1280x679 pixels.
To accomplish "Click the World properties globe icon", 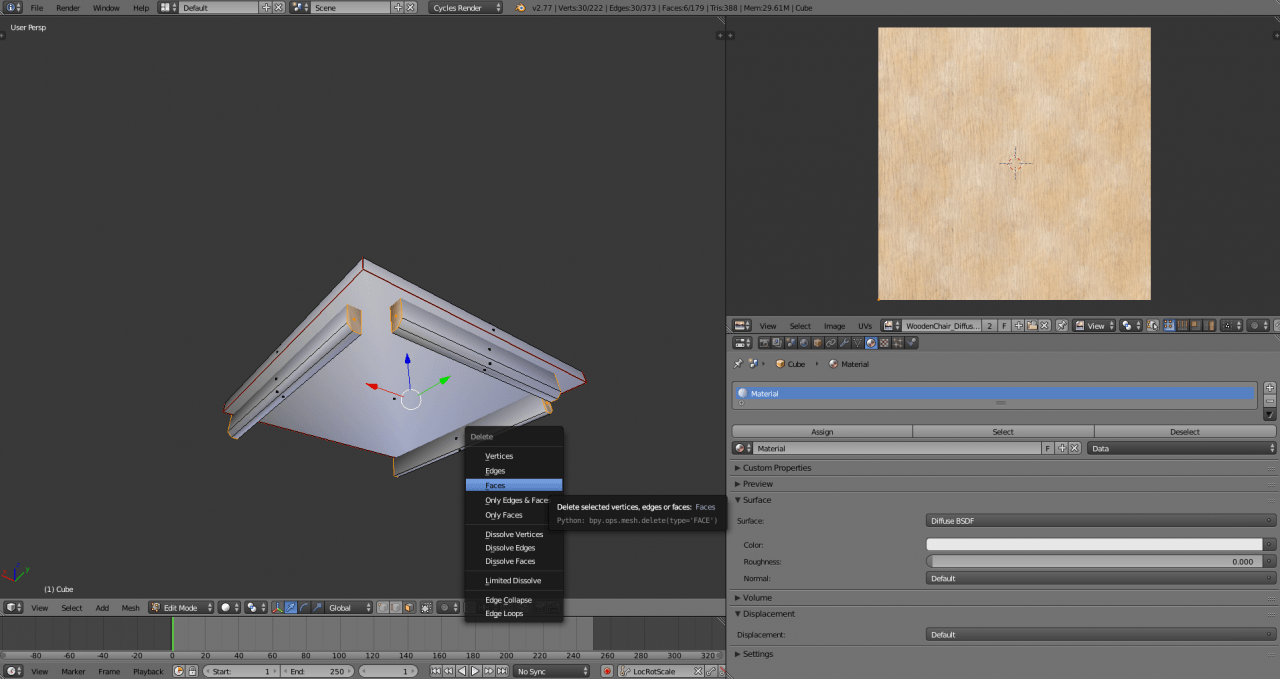I will 804,343.
